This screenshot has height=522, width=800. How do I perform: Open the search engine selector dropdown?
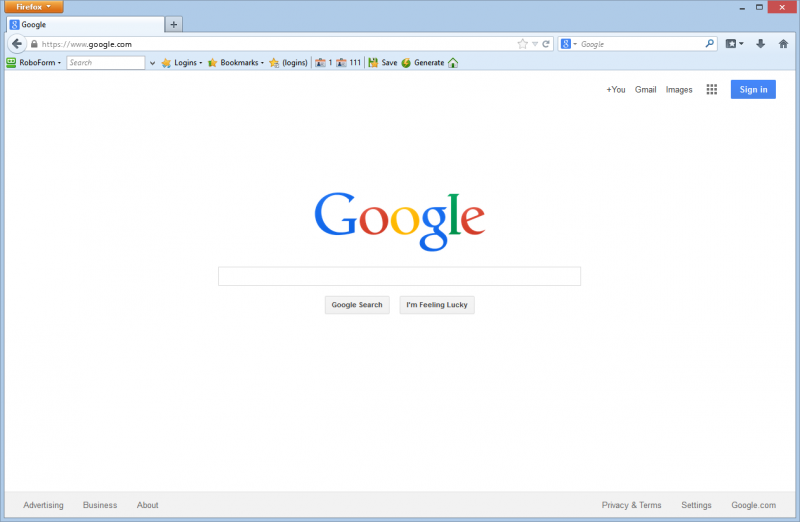pyautogui.click(x=568, y=44)
